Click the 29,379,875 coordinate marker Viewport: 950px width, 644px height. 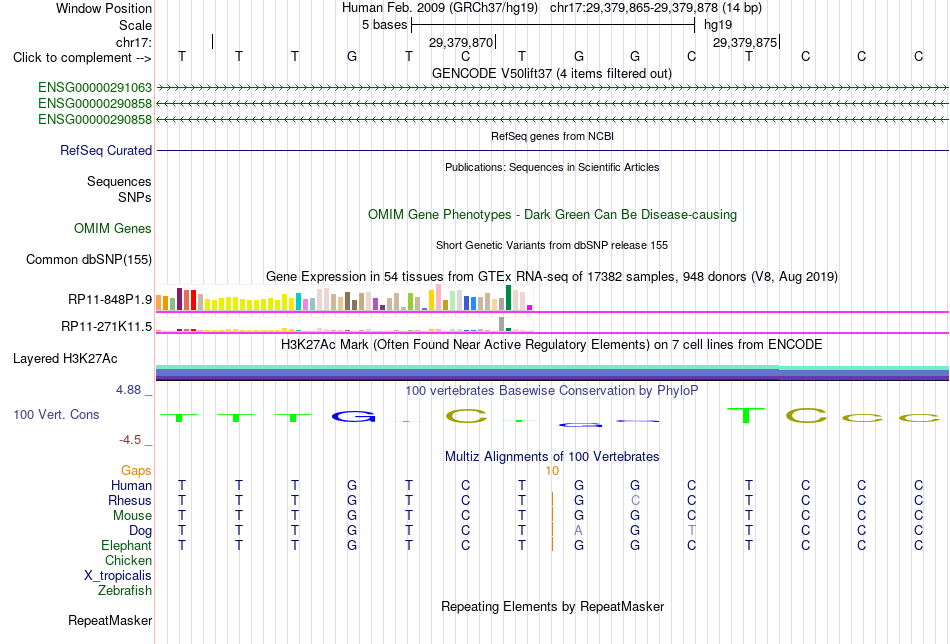coord(745,42)
